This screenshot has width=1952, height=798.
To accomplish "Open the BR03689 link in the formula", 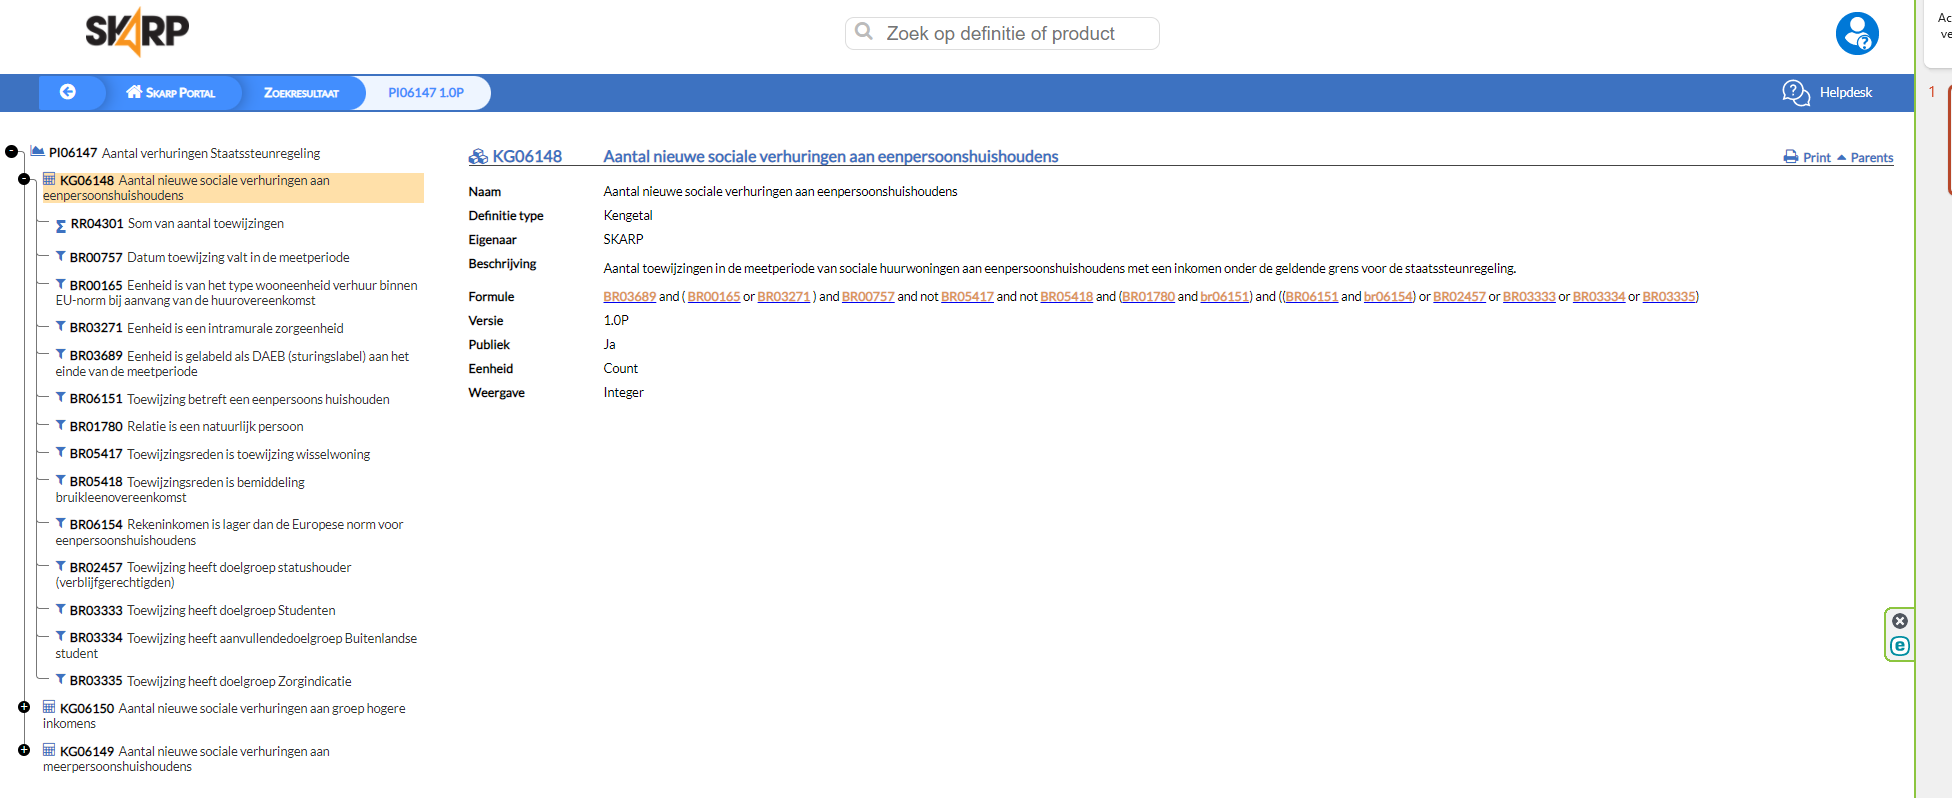I will point(629,297).
